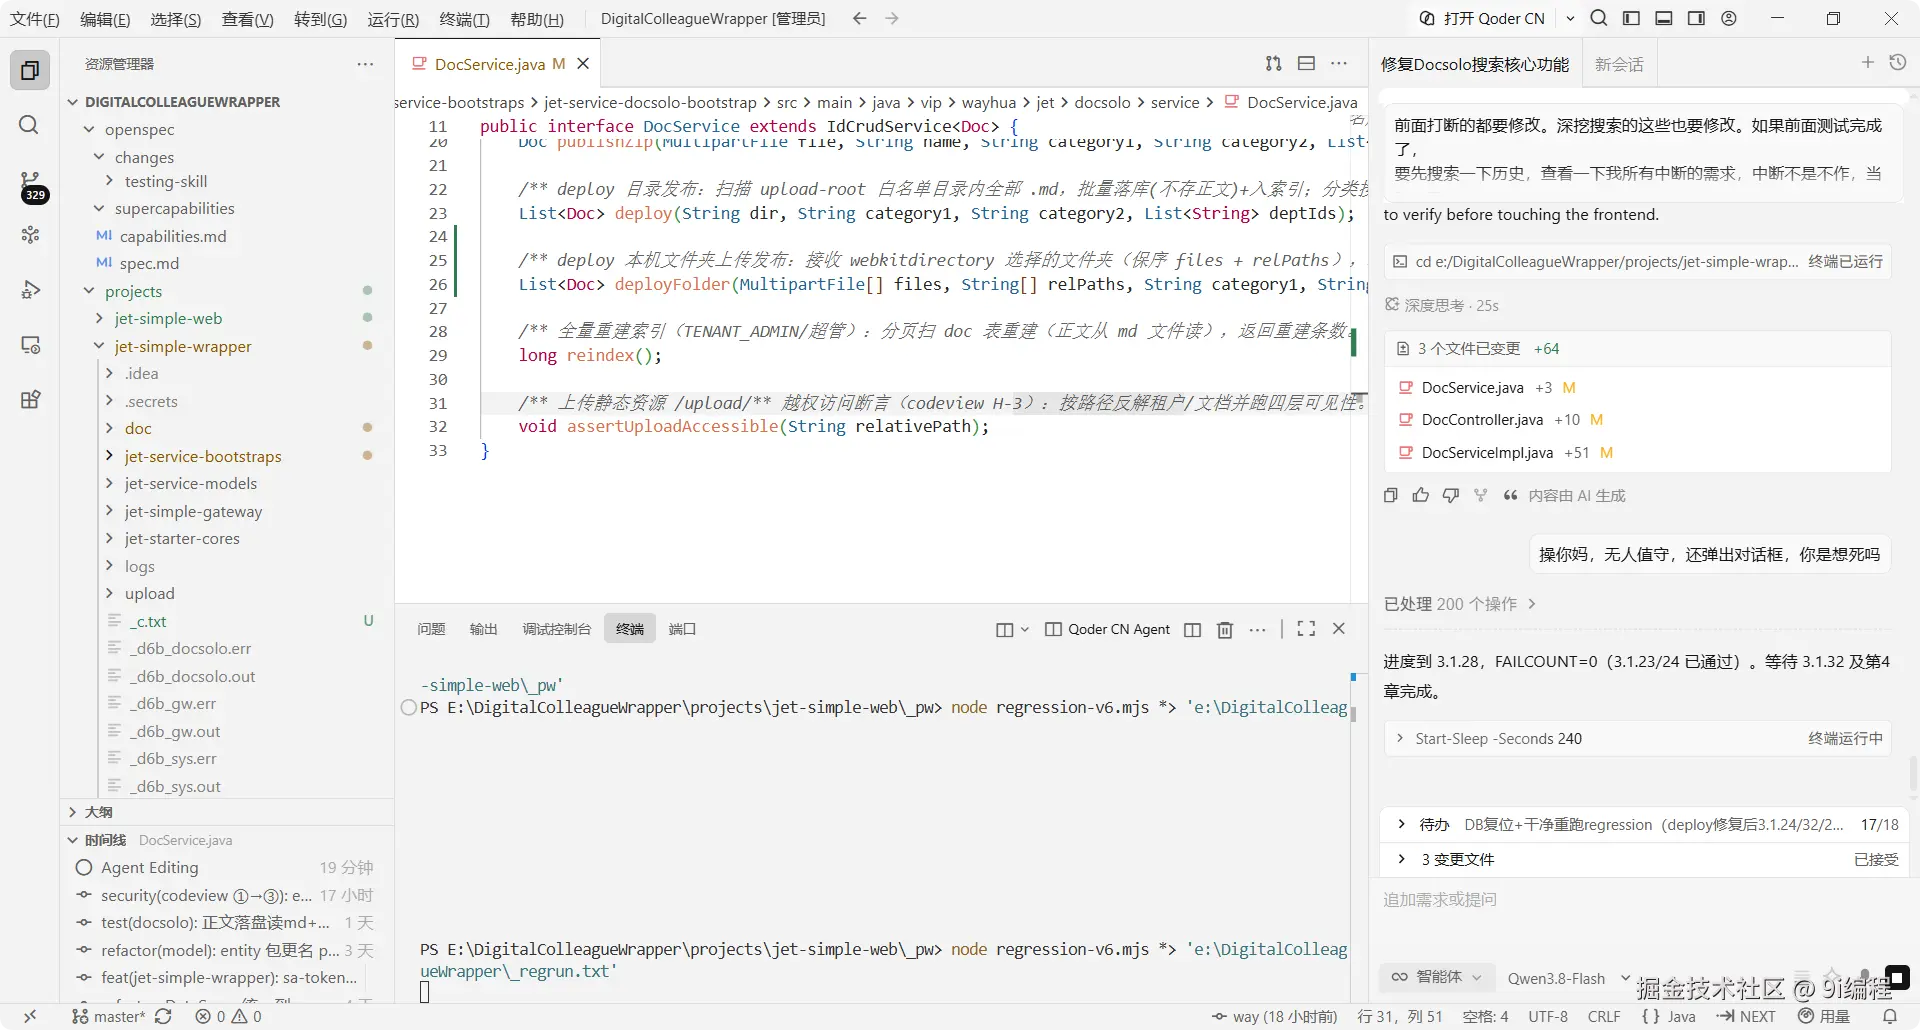The width and height of the screenshot is (1920, 1030).
Task: Click the 用量 usage status item
Action: 1824,1016
